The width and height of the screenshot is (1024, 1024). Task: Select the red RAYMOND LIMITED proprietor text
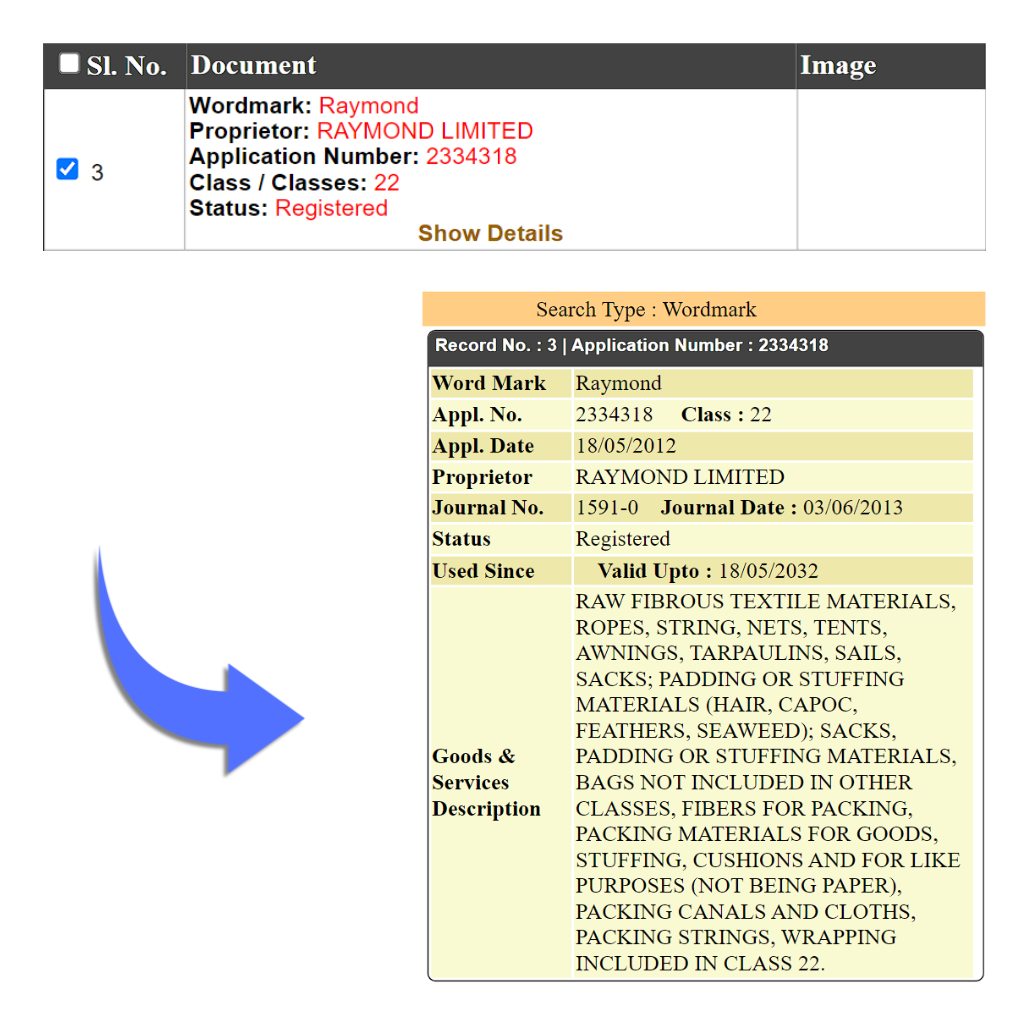click(424, 131)
